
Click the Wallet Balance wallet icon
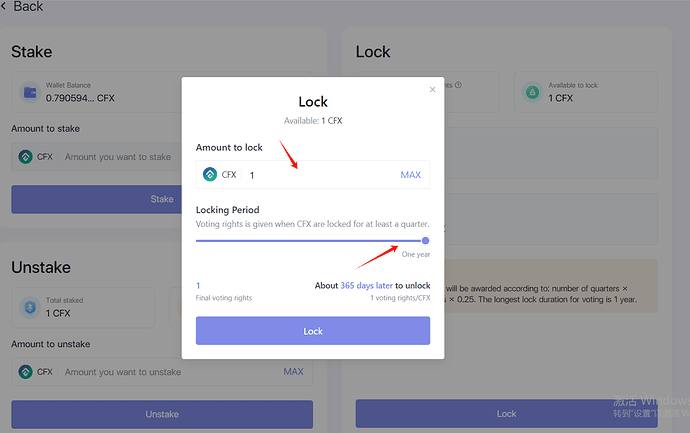tap(30, 93)
